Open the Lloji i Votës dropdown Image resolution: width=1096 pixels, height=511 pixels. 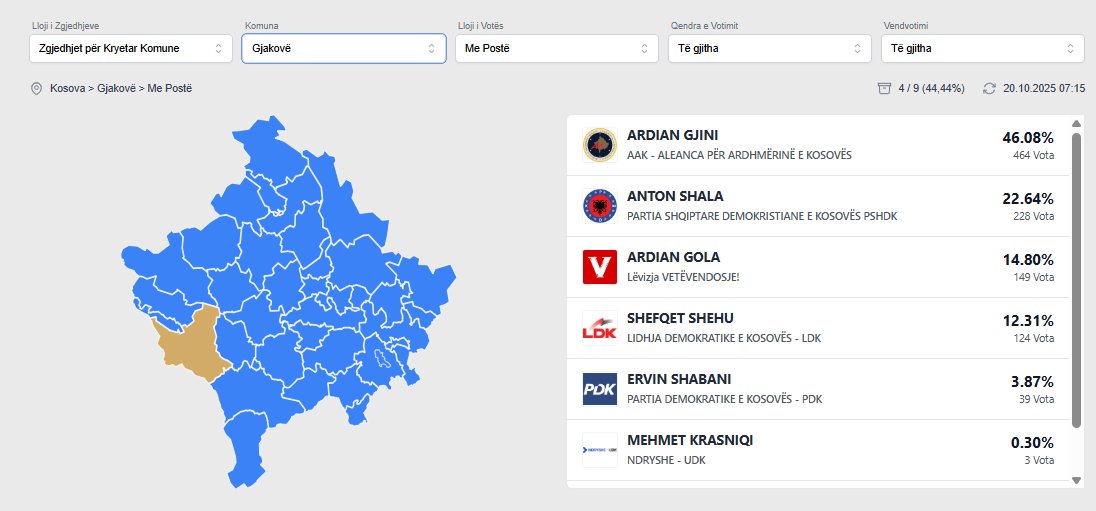click(557, 48)
